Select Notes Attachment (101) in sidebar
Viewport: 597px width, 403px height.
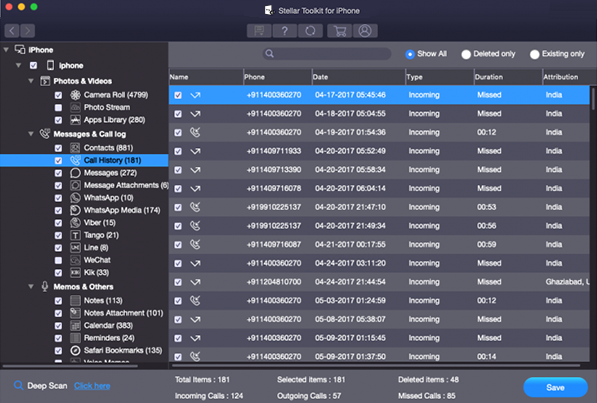pos(123,313)
